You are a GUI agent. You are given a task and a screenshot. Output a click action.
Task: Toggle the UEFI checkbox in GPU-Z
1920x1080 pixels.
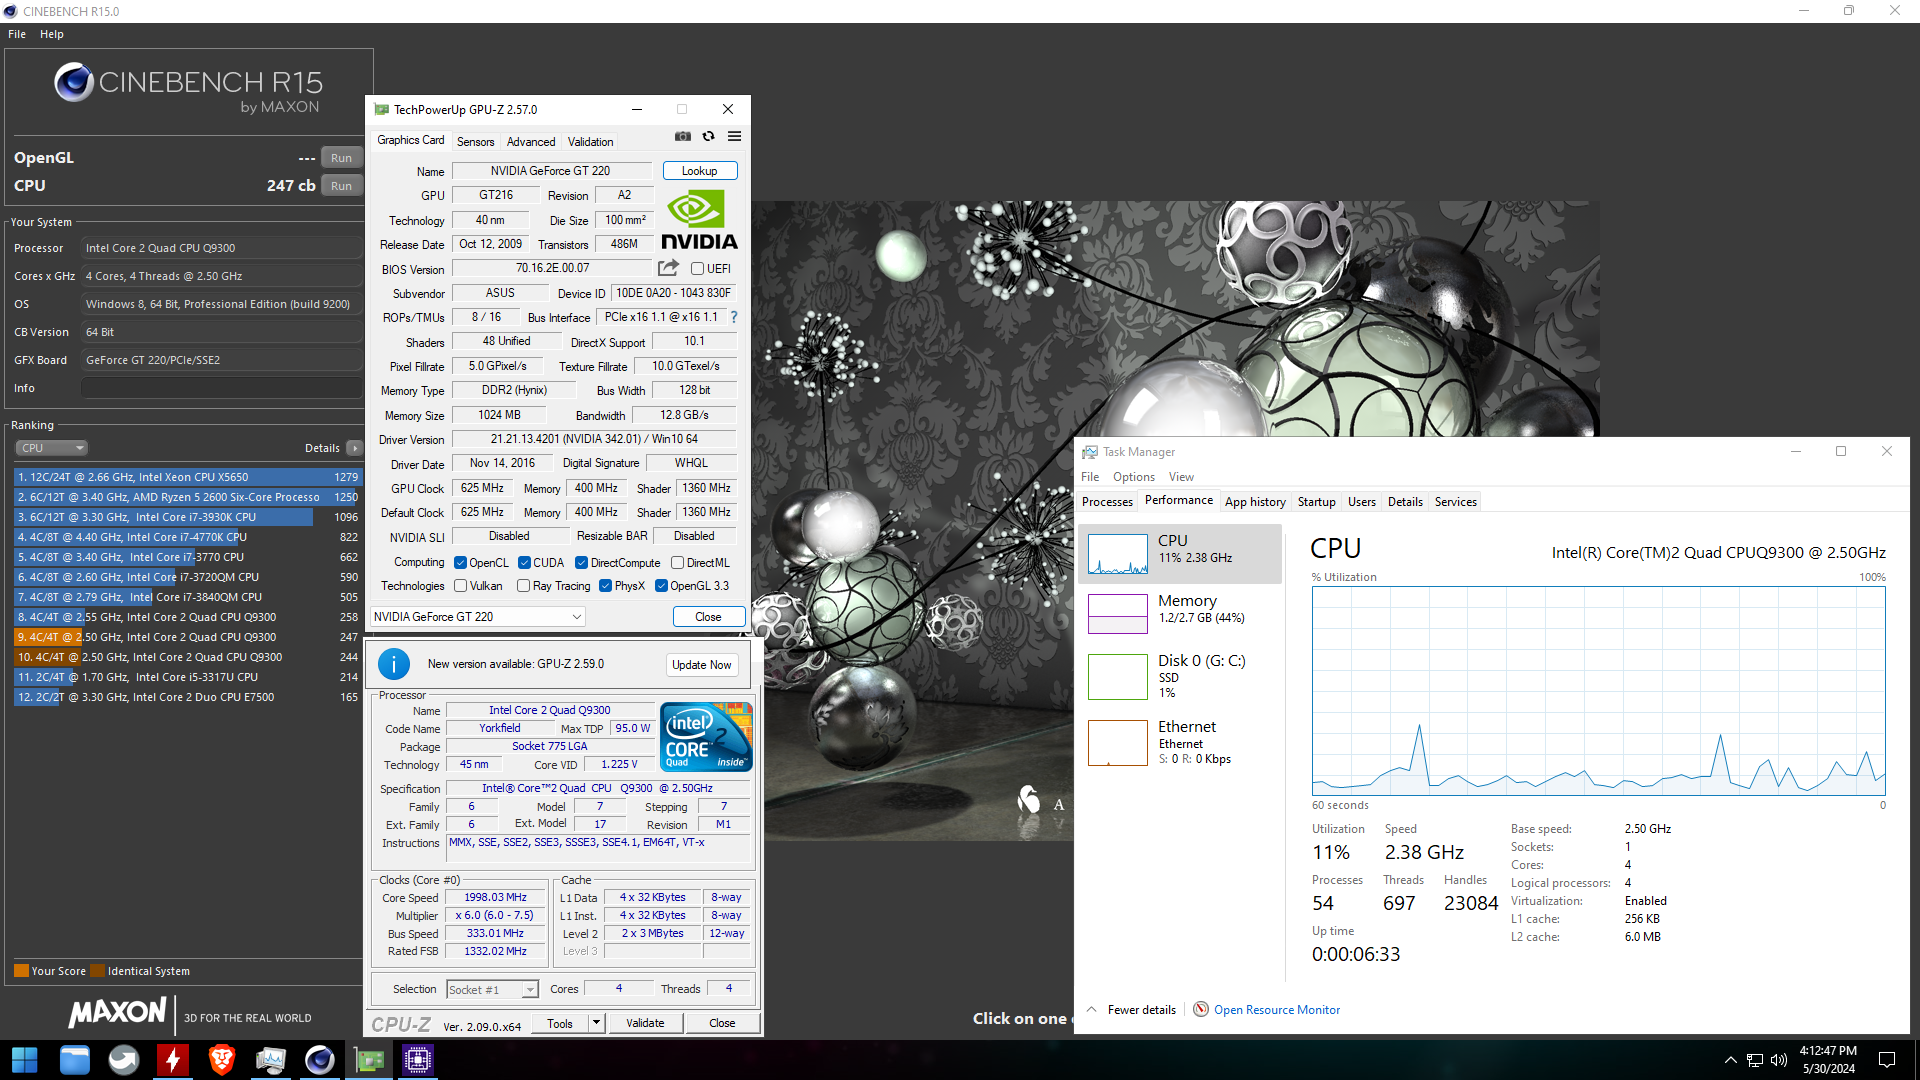tap(698, 269)
